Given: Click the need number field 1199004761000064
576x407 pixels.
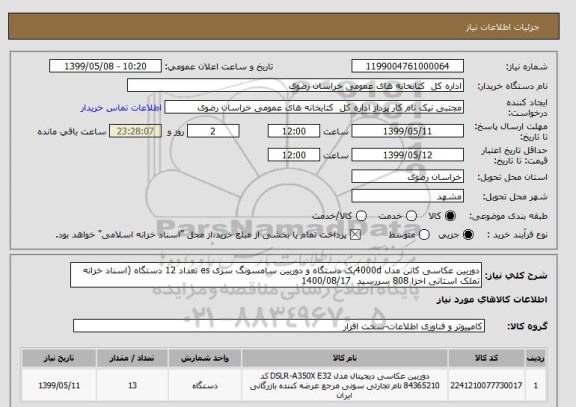Looking at the screenshot, I should [407, 66].
